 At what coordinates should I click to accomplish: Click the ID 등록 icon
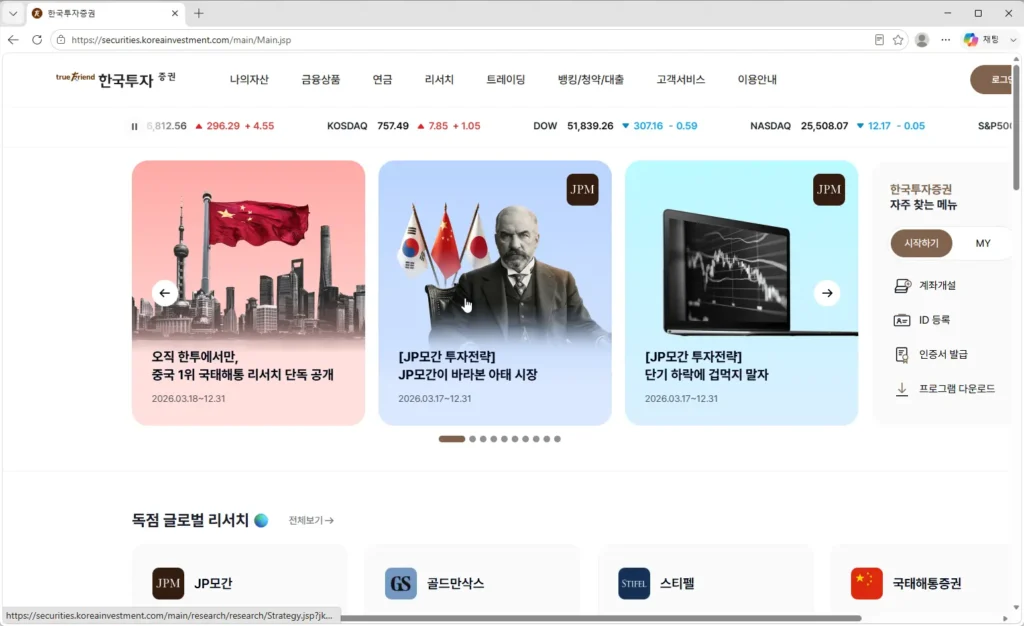pyautogui.click(x=902, y=320)
